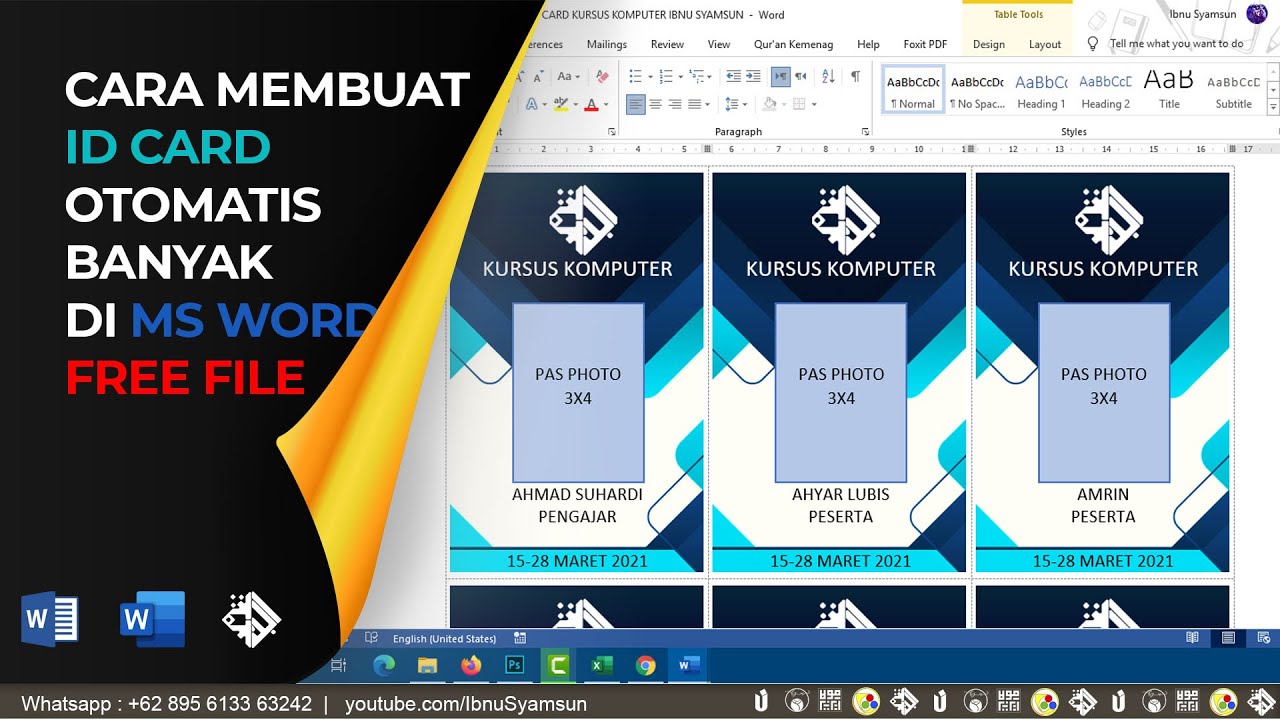The height and width of the screenshot is (720, 1280).
Task: Apply the red Font Color
Action: (x=592, y=104)
